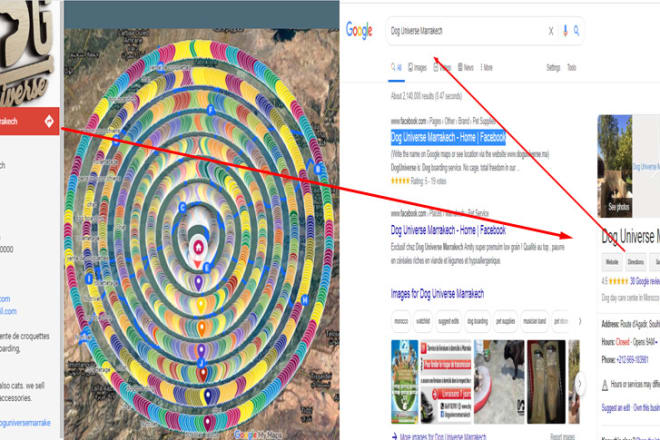
Task: Switch to the All results tab
Action: point(396,67)
